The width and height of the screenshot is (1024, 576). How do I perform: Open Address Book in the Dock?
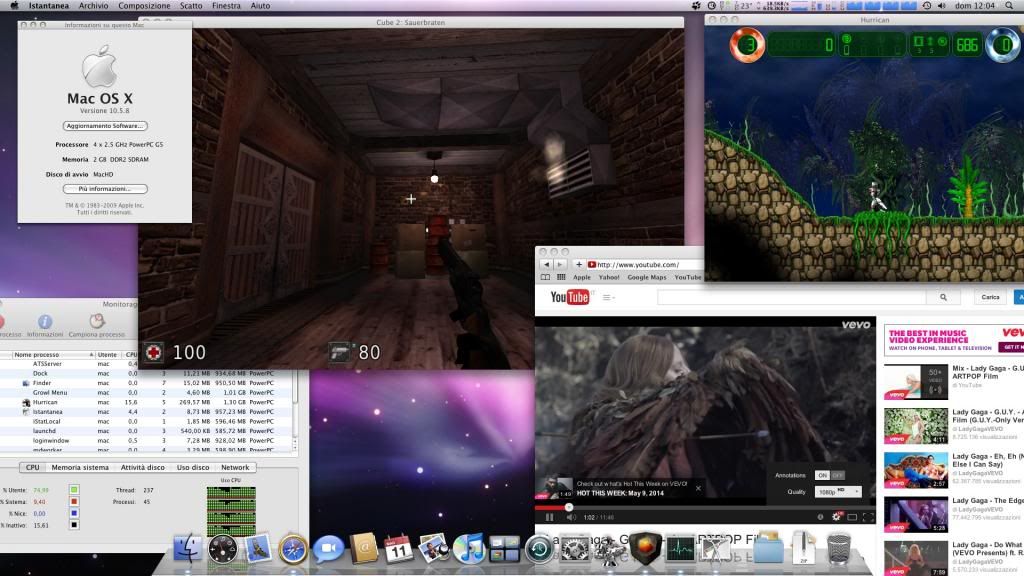[x=364, y=548]
